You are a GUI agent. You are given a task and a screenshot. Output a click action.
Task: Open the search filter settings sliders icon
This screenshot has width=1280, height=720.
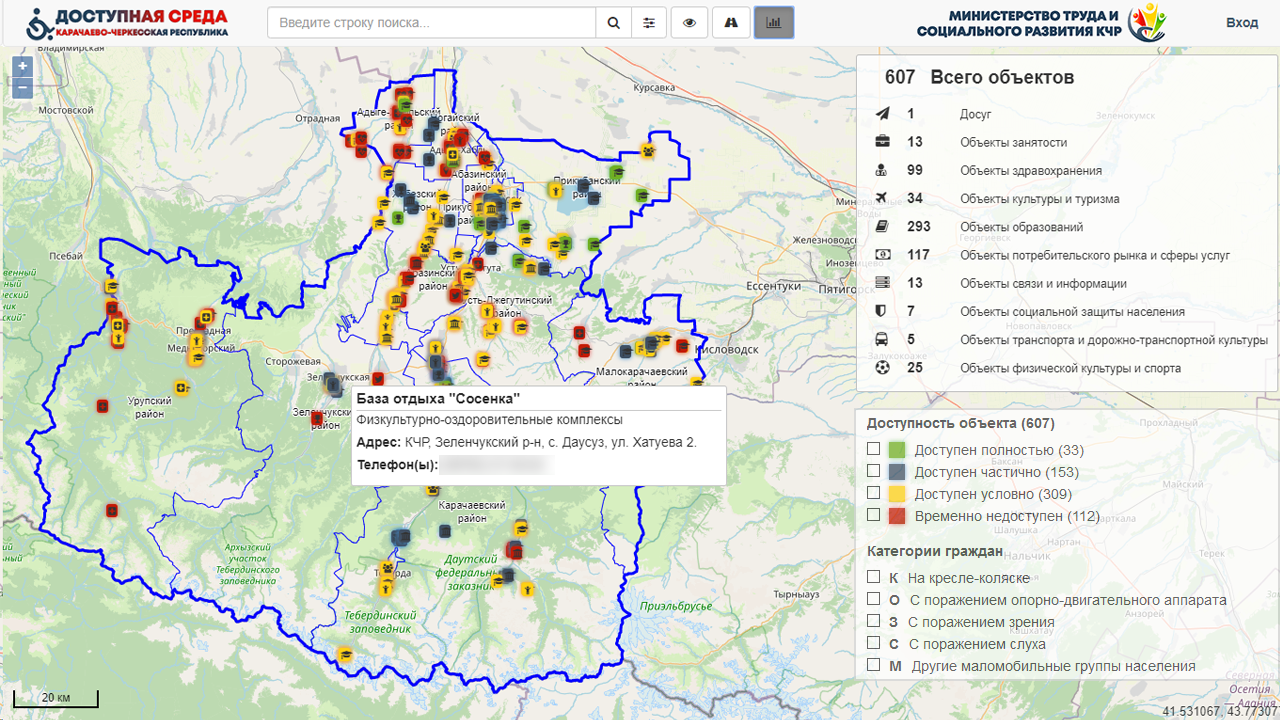pos(650,22)
